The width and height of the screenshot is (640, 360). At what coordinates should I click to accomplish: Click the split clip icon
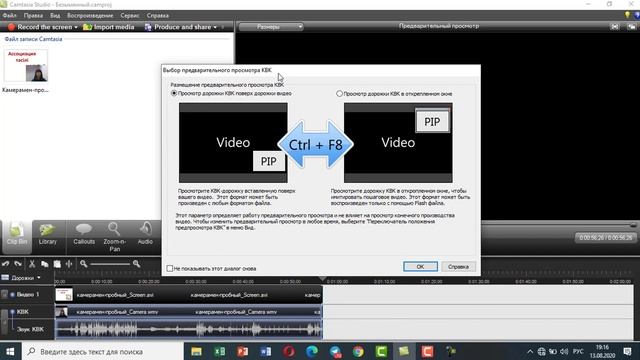coord(69,264)
